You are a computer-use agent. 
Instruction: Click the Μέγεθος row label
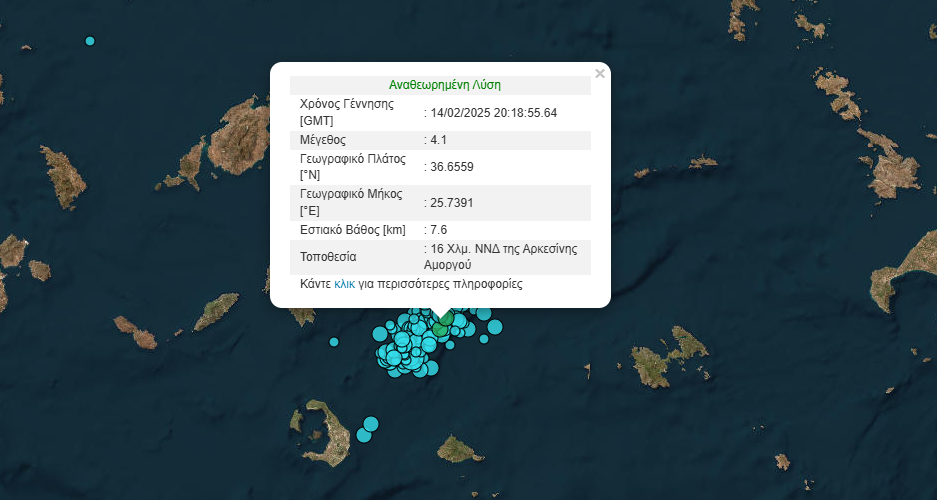(322, 139)
